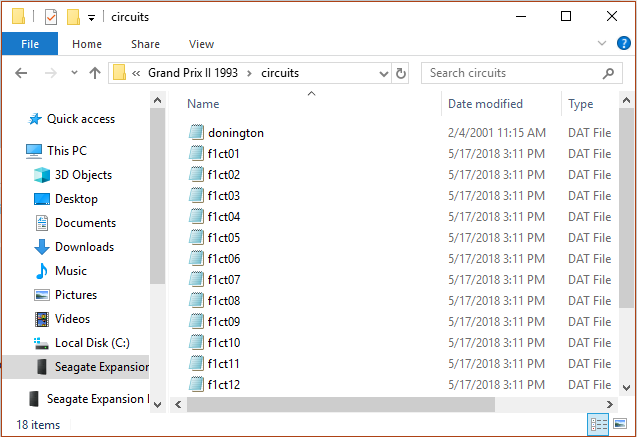Sort files by the Name column header
The image size is (637, 437).
tap(203, 104)
